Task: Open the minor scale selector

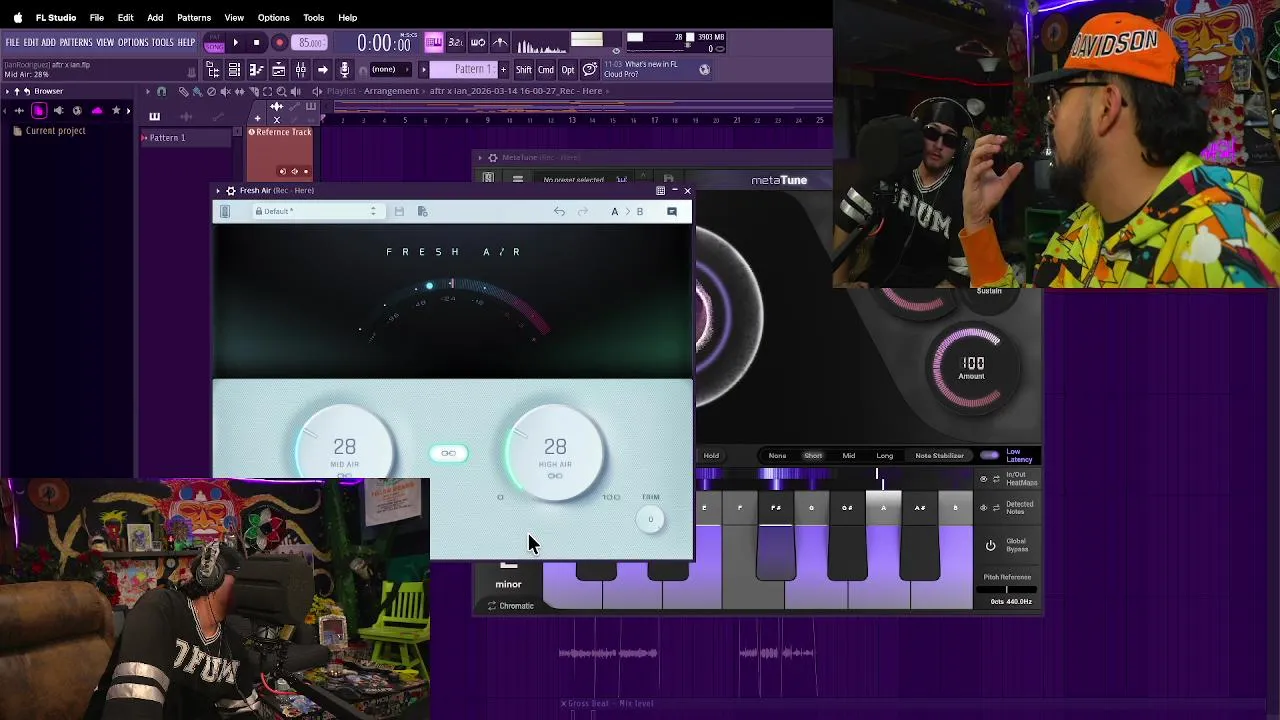Action: point(508,584)
